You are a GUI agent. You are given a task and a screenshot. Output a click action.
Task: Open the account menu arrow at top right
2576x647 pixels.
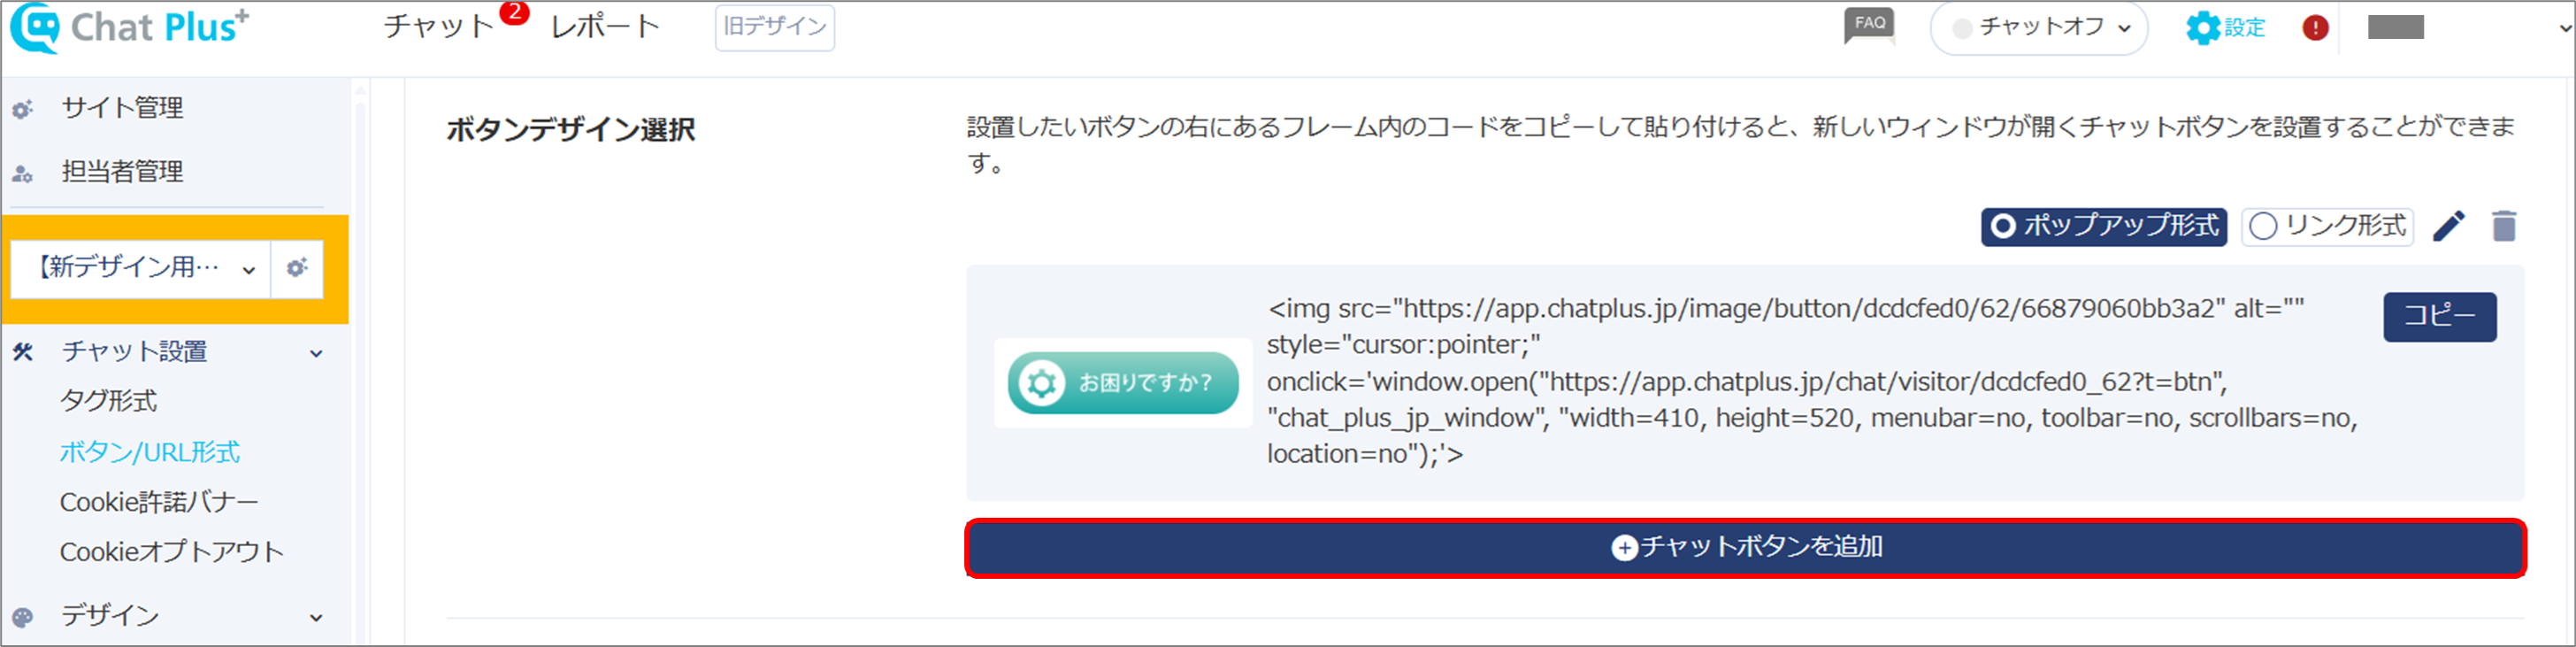(x=2564, y=28)
